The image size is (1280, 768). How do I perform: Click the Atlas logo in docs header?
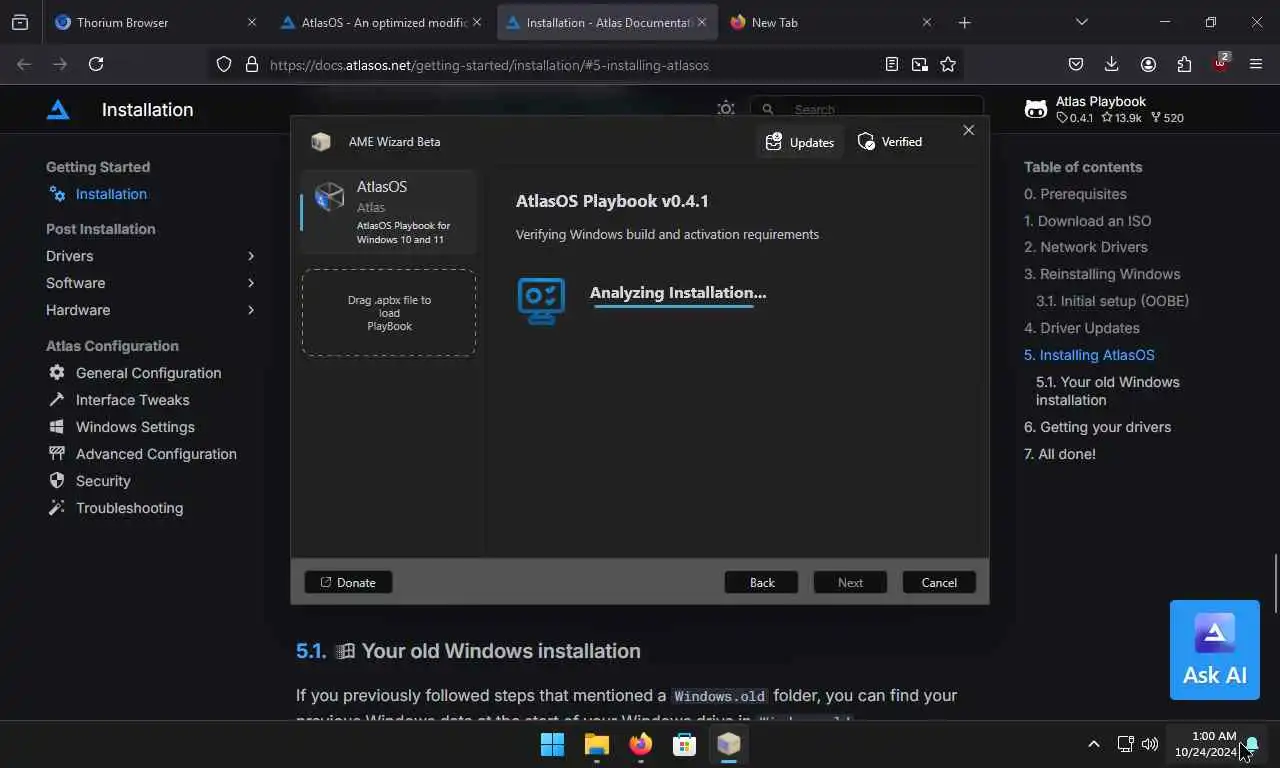coord(58,110)
